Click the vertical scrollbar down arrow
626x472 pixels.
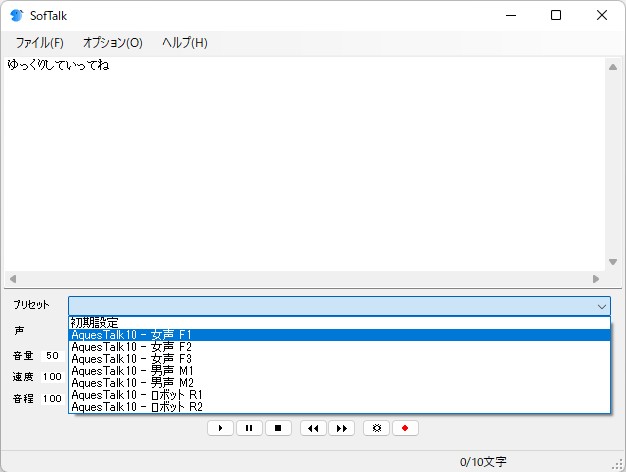click(x=613, y=262)
